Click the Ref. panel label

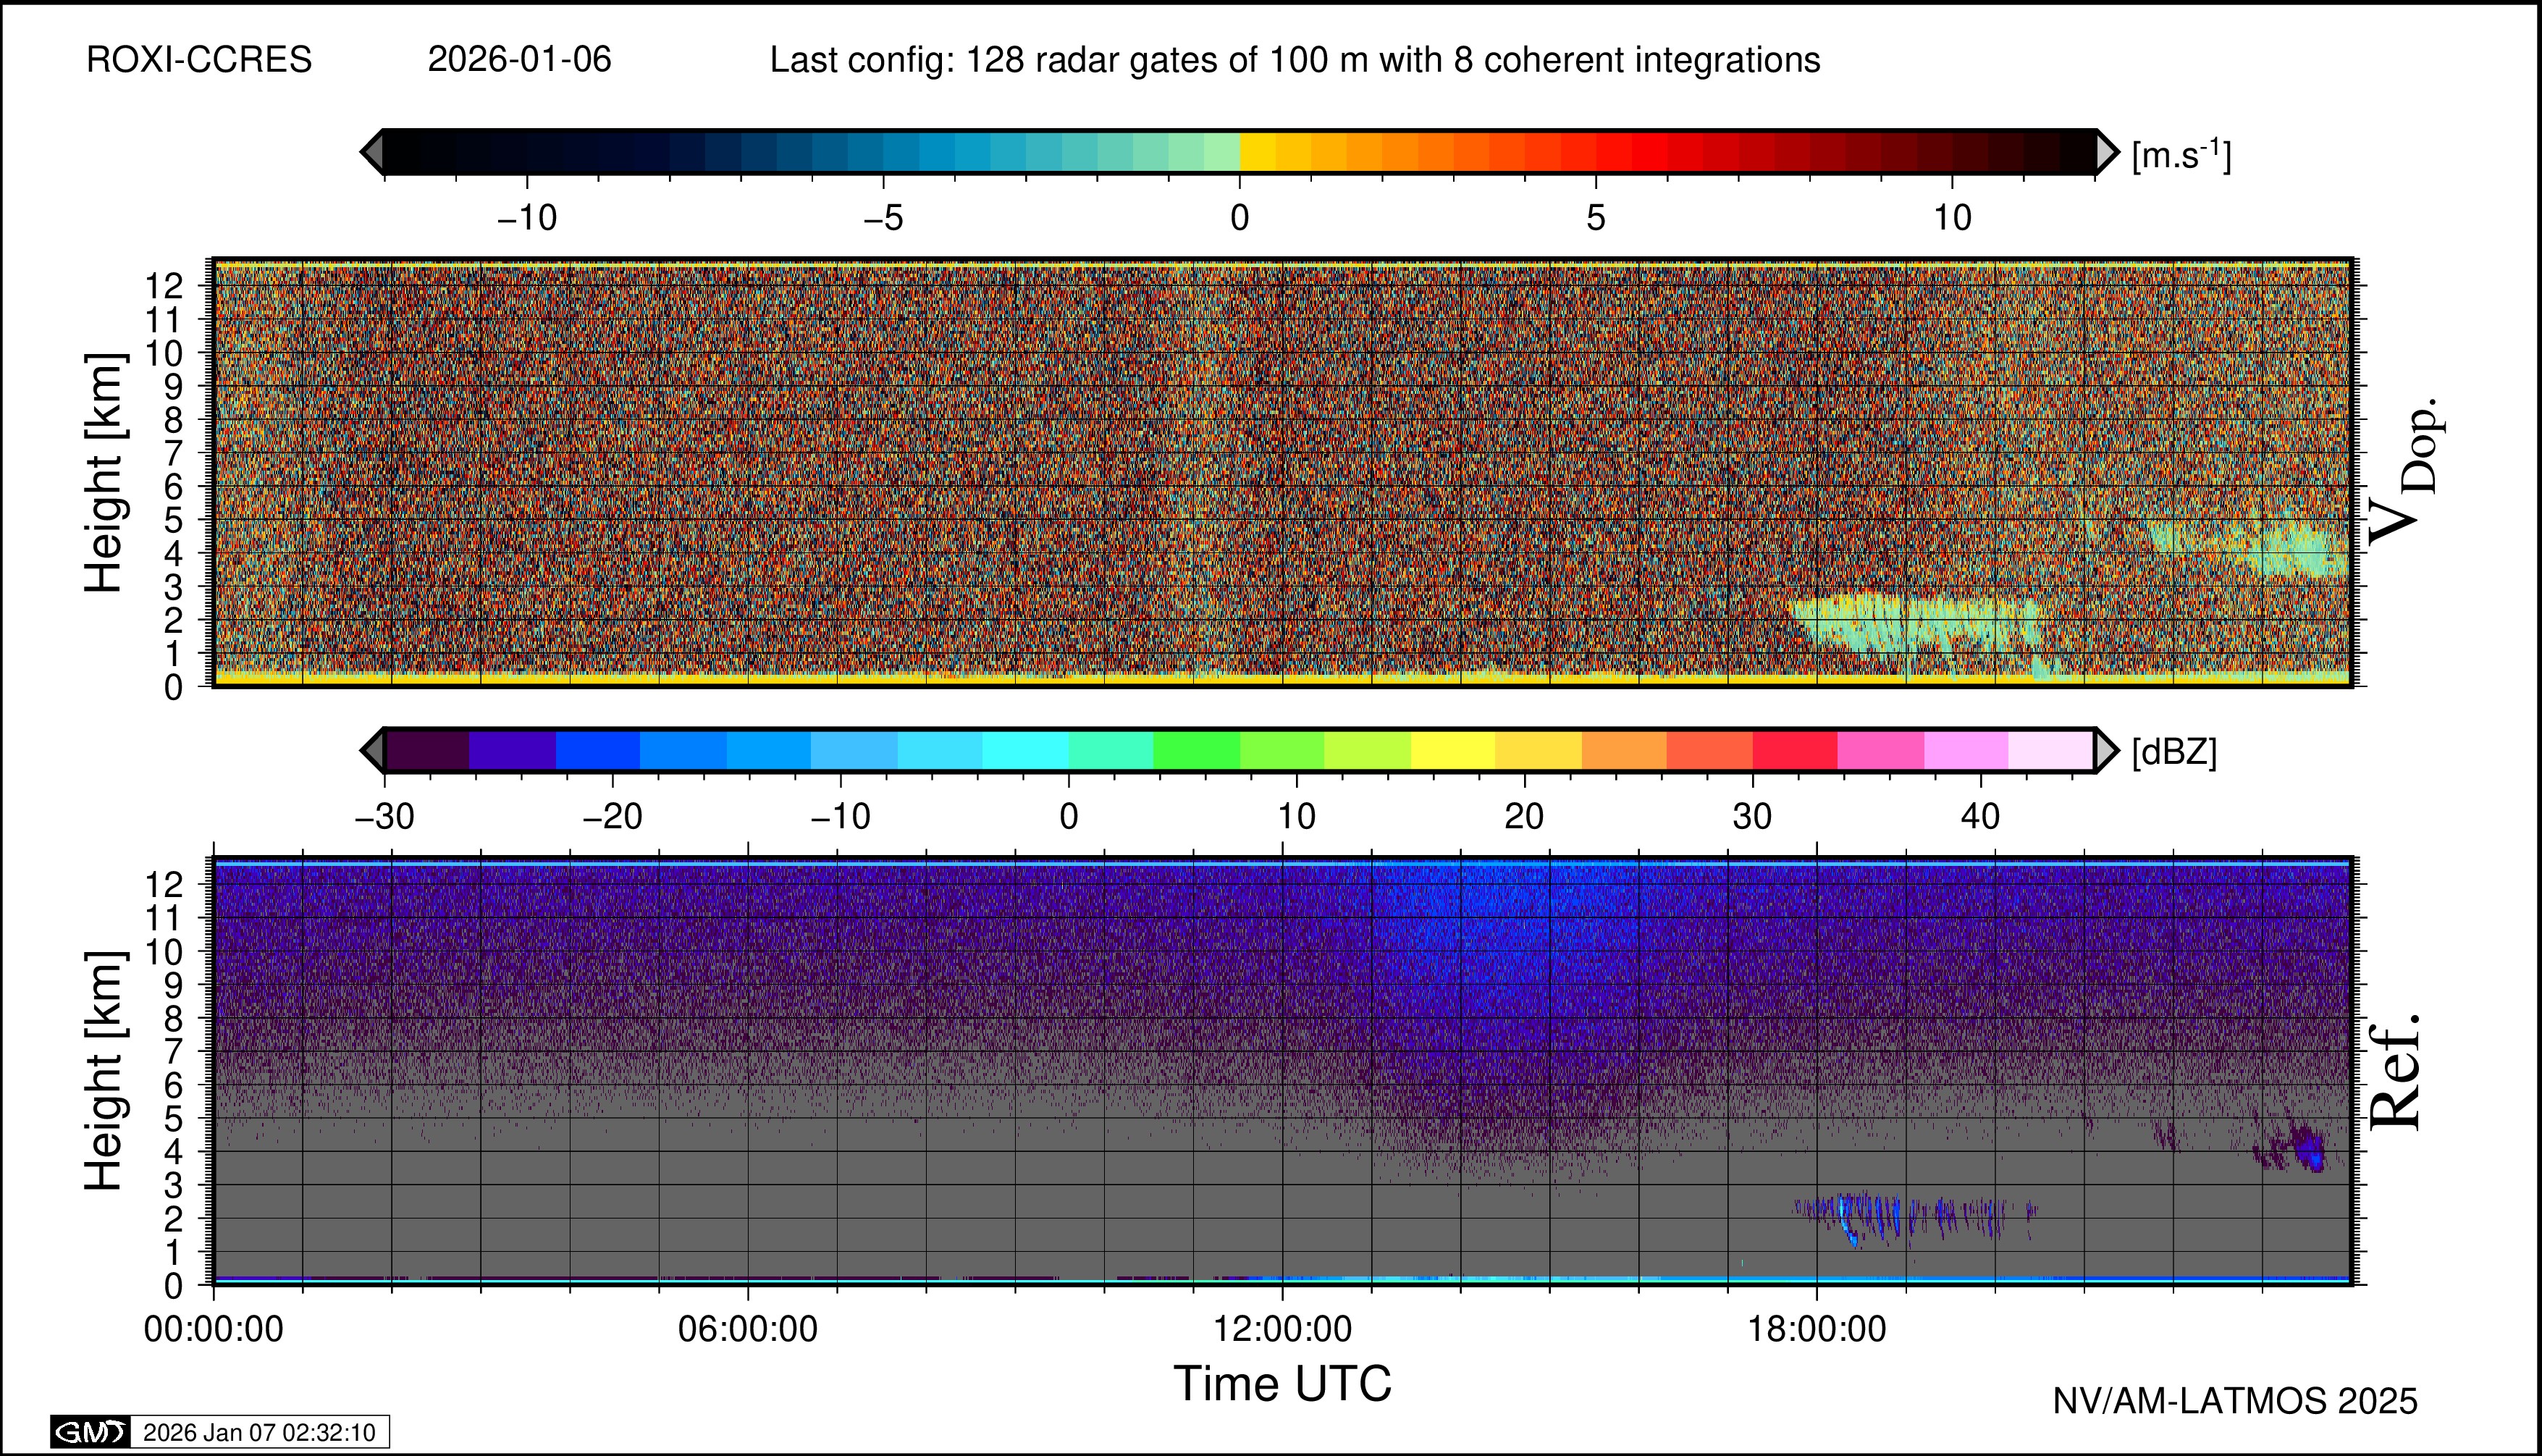2396,1070
